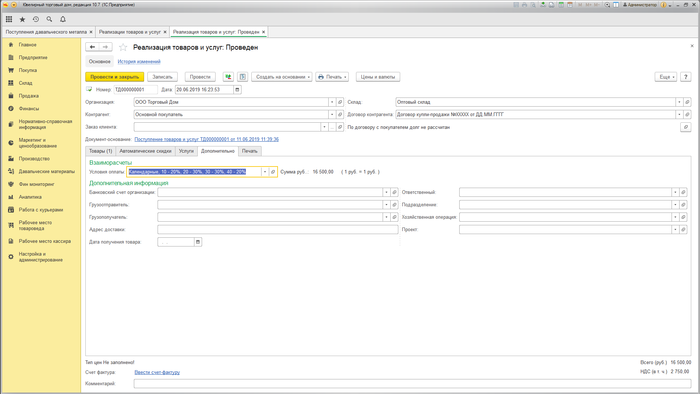Open Создать на основании dropdown
This screenshot has height=394, width=700.
tap(282, 77)
